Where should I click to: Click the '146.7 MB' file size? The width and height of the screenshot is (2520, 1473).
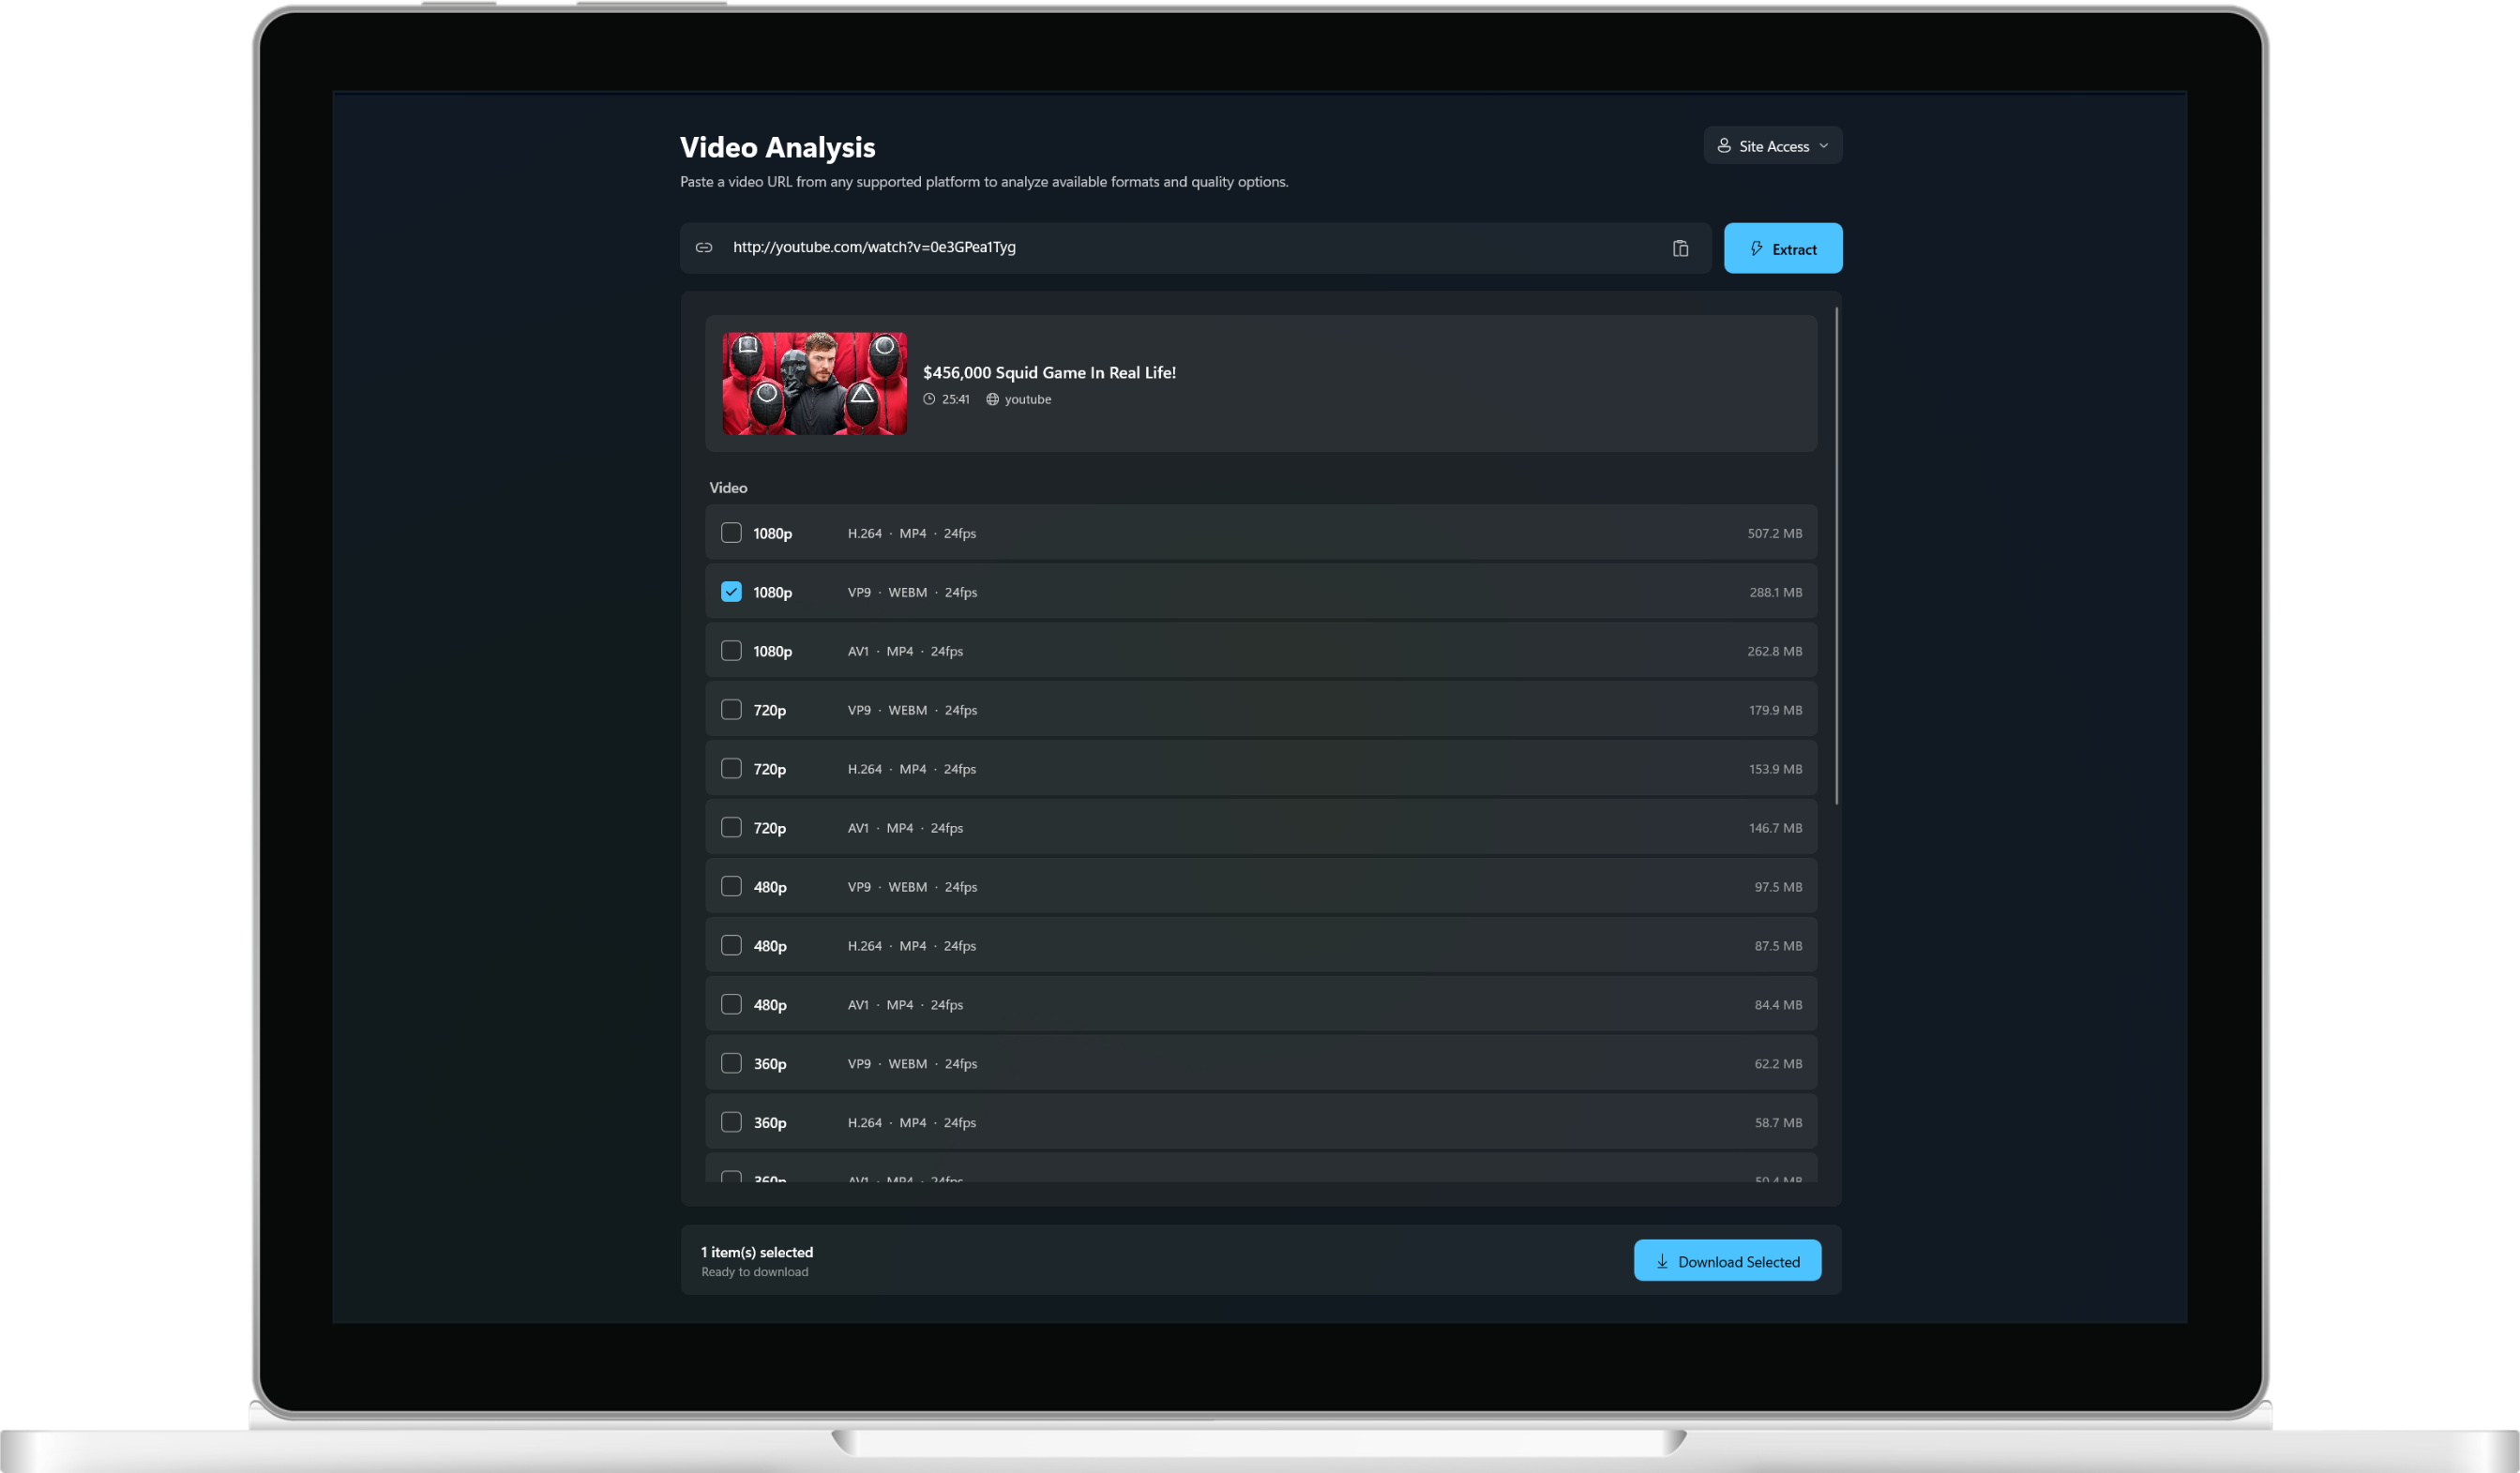[x=1775, y=828]
